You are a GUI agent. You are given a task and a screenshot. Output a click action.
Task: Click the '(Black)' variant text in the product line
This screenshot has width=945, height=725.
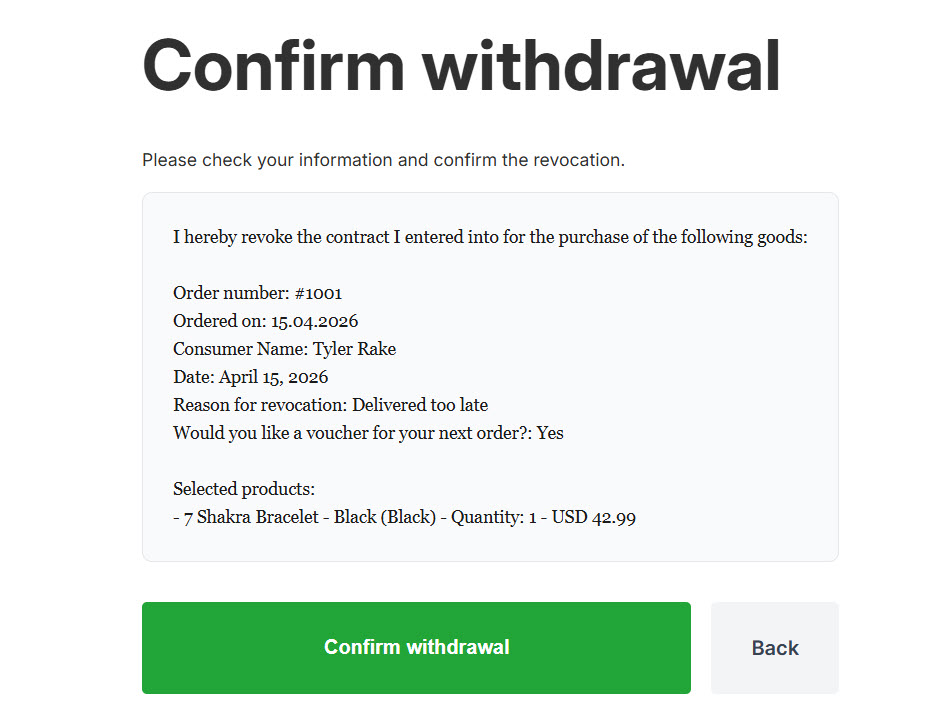click(408, 517)
